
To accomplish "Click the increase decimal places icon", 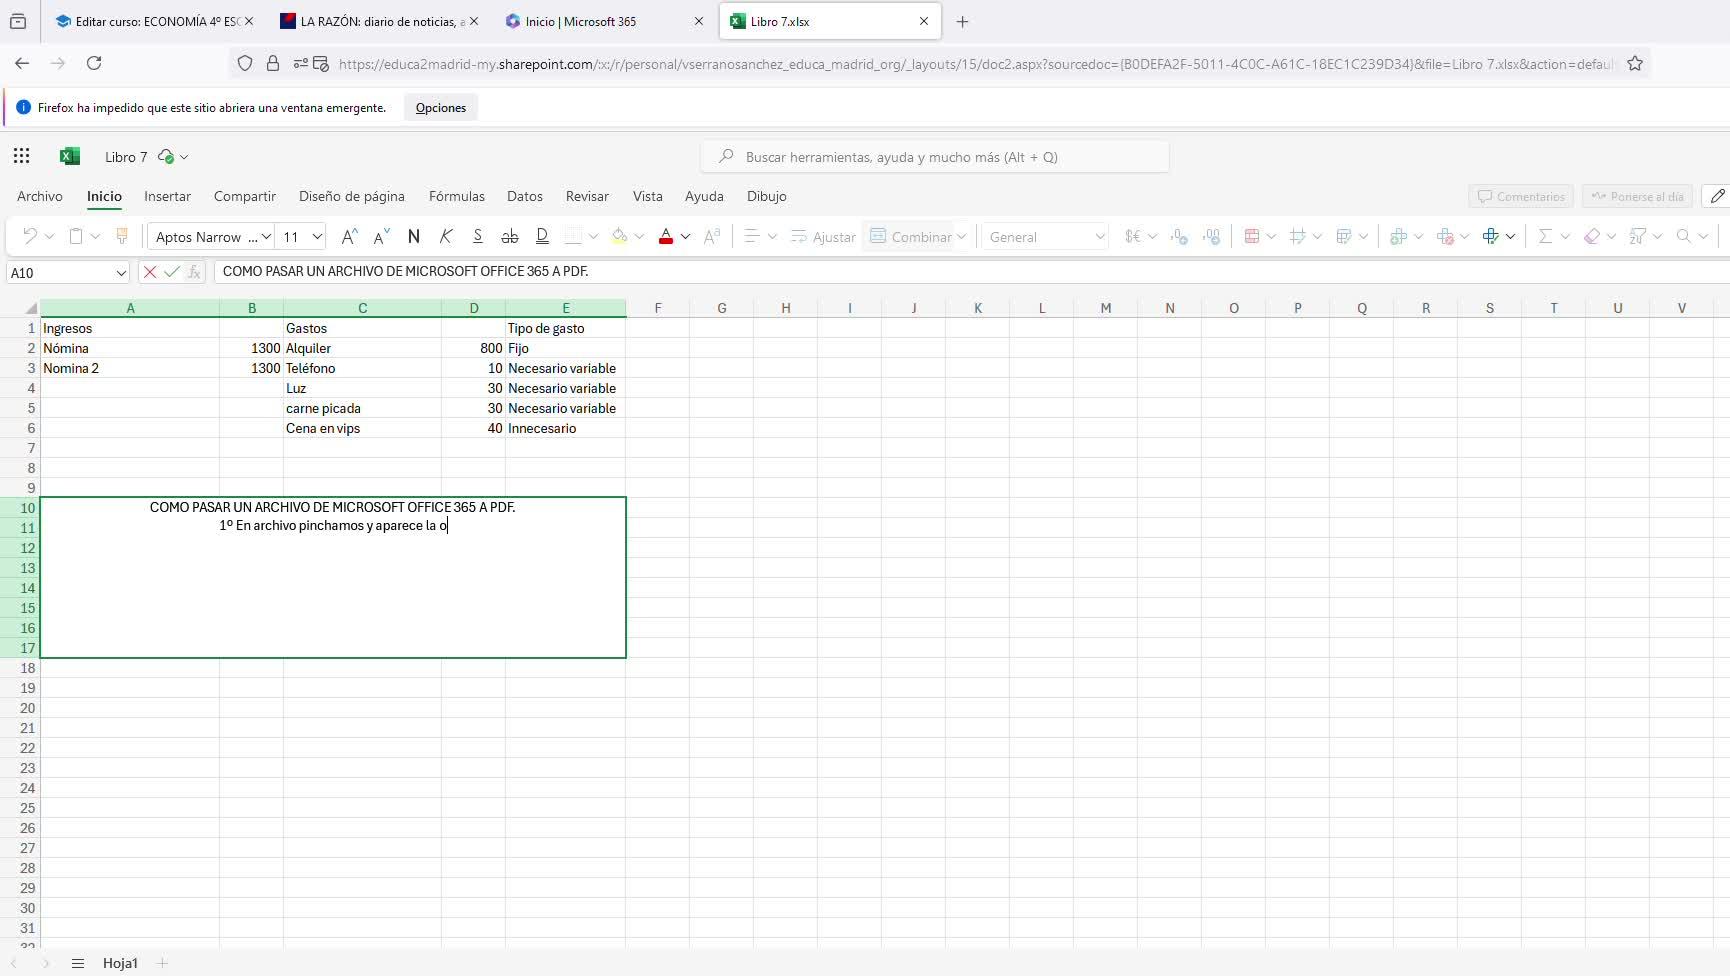I will point(1180,237).
